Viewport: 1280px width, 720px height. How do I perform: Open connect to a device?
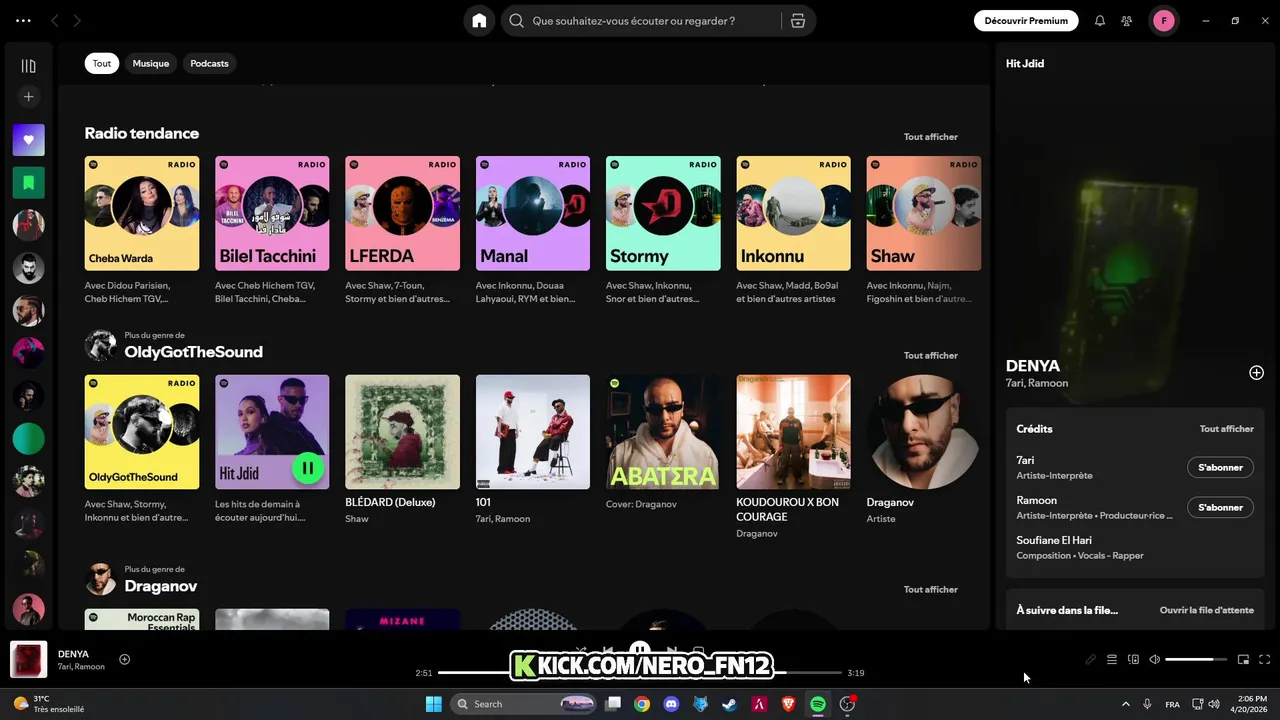[x=1133, y=659]
